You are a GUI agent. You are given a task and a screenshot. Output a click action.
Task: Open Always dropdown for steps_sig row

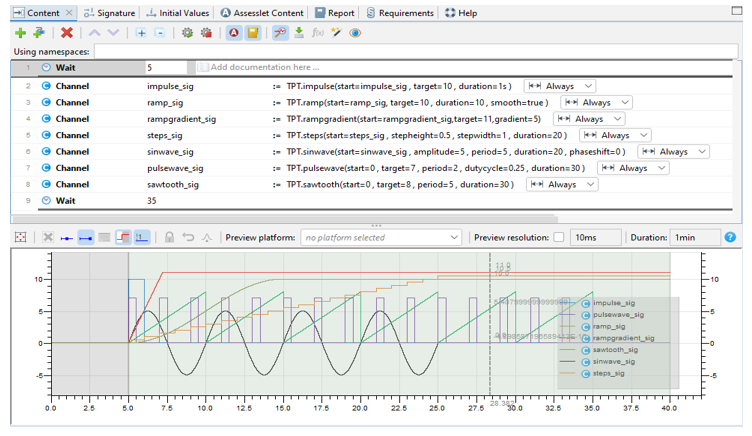pyautogui.click(x=616, y=135)
